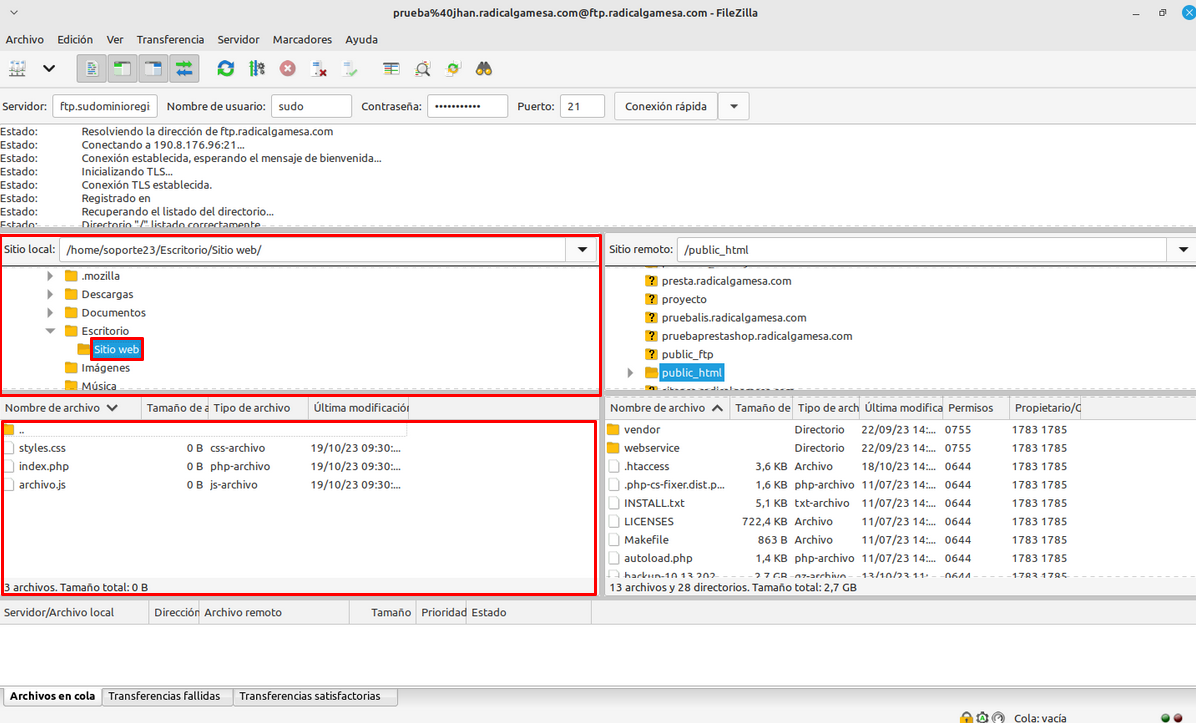The image size is (1196, 723).
Task: Cancel the current operation
Action: point(288,69)
